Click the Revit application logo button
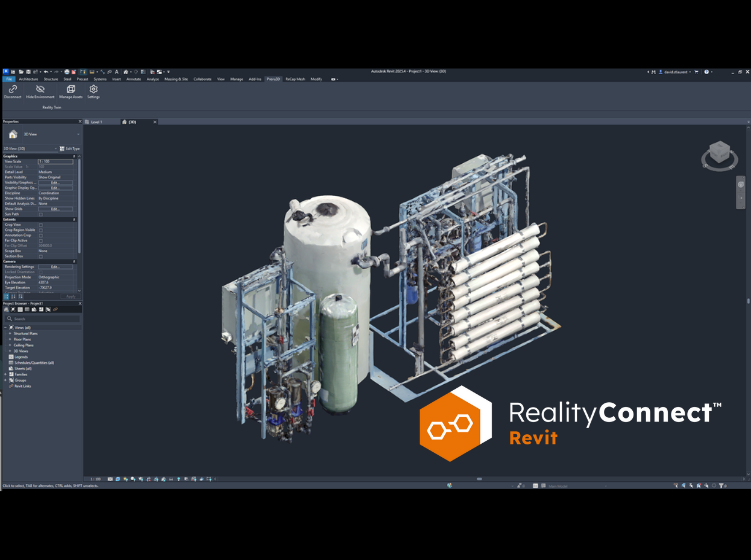The image size is (751, 560). click(6, 72)
